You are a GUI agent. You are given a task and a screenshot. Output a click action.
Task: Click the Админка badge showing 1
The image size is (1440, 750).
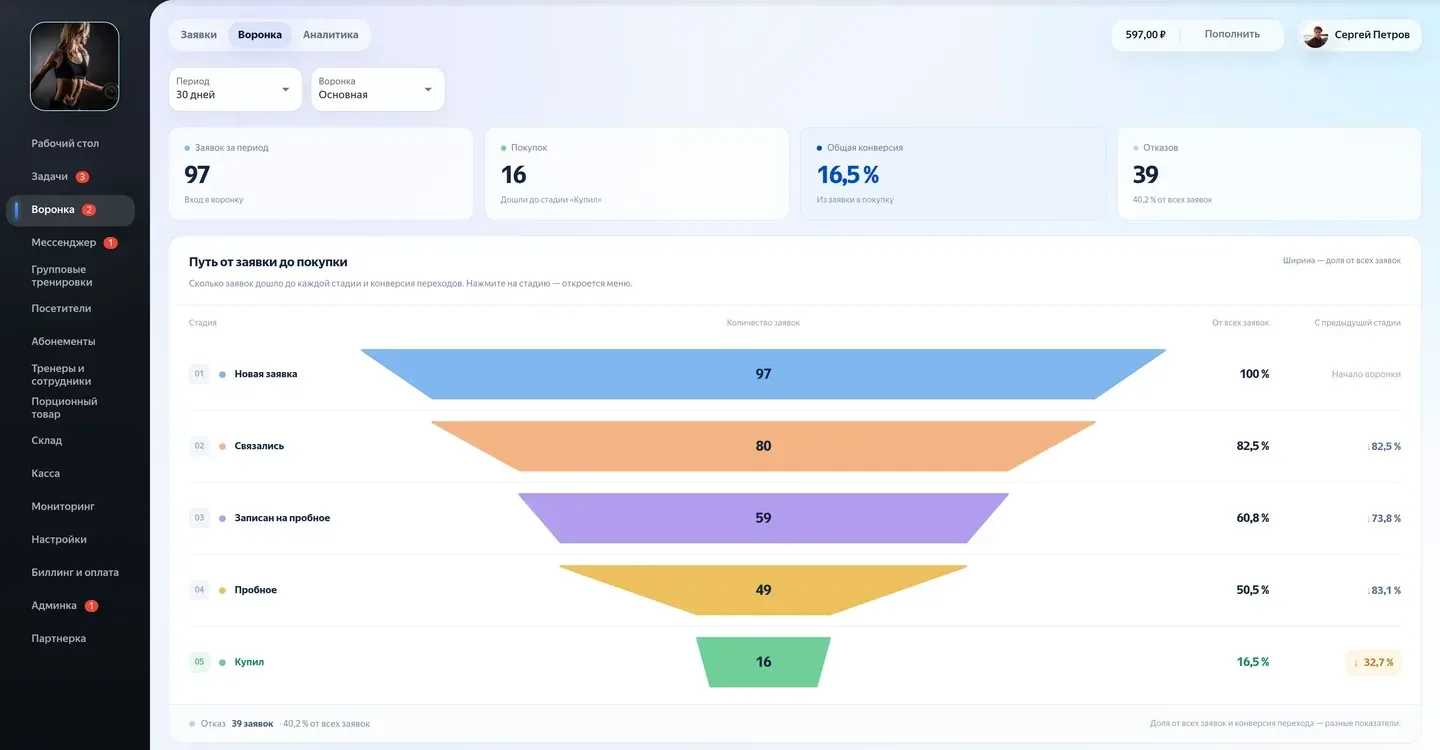click(91, 606)
